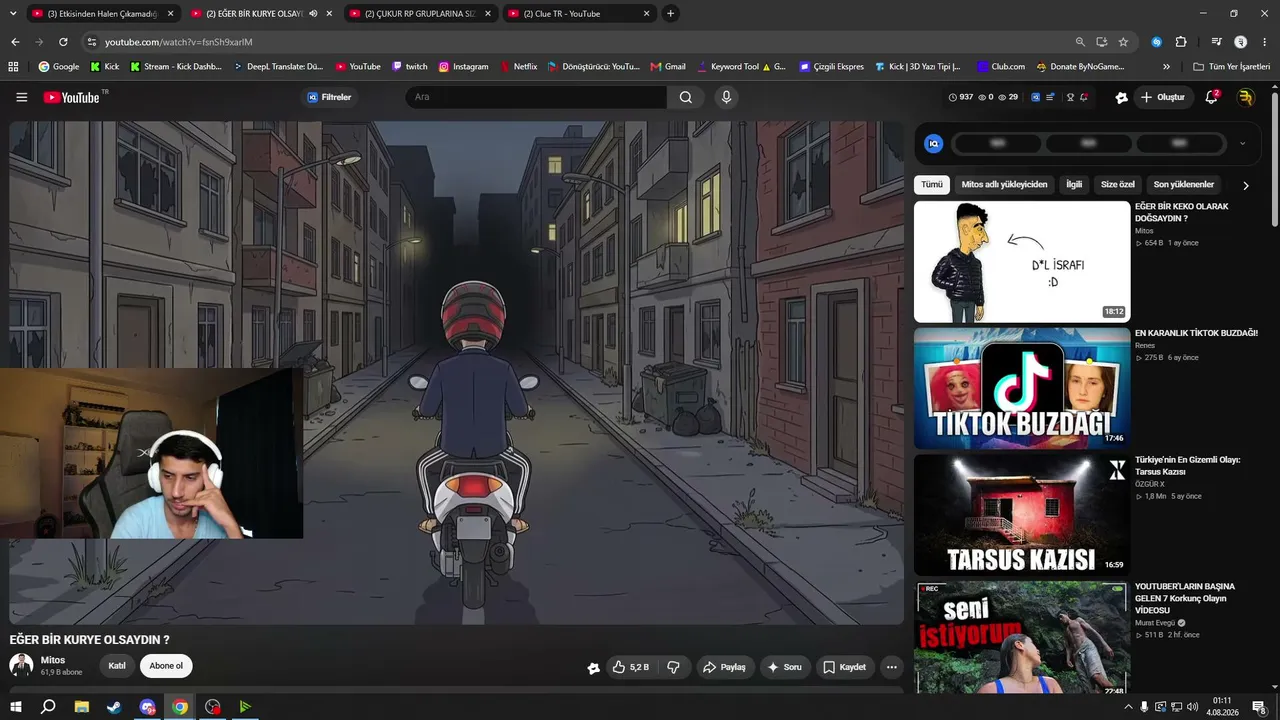Open the Kick bookmark
The height and width of the screenshot is (720, 1280).
click(104, 67)
